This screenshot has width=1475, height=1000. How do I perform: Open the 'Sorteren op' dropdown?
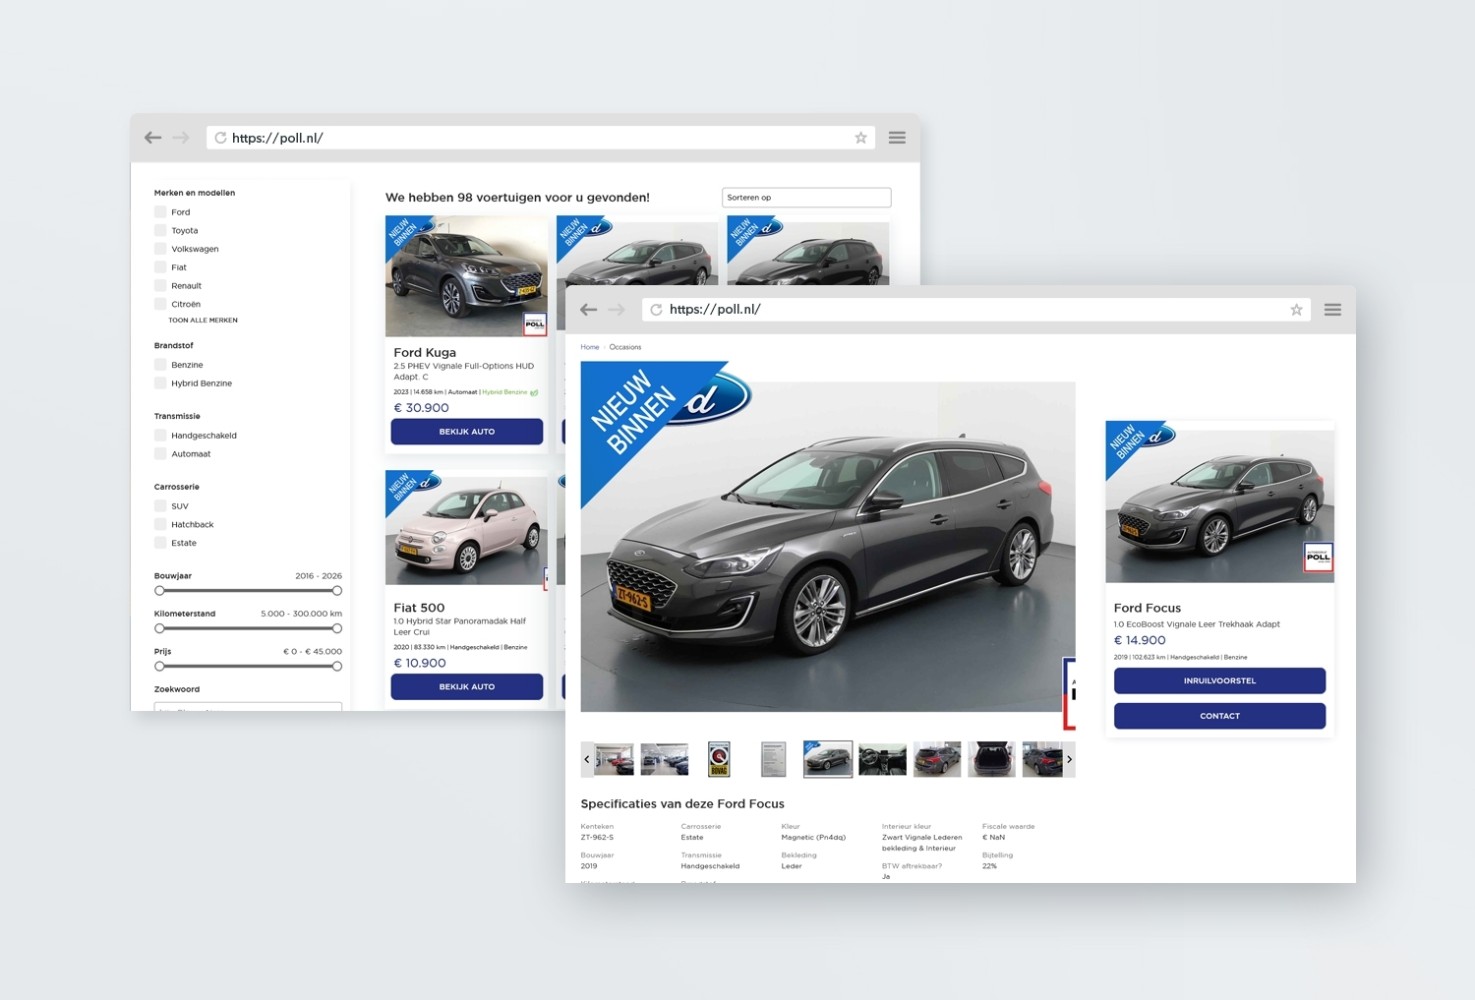(806, 198)
